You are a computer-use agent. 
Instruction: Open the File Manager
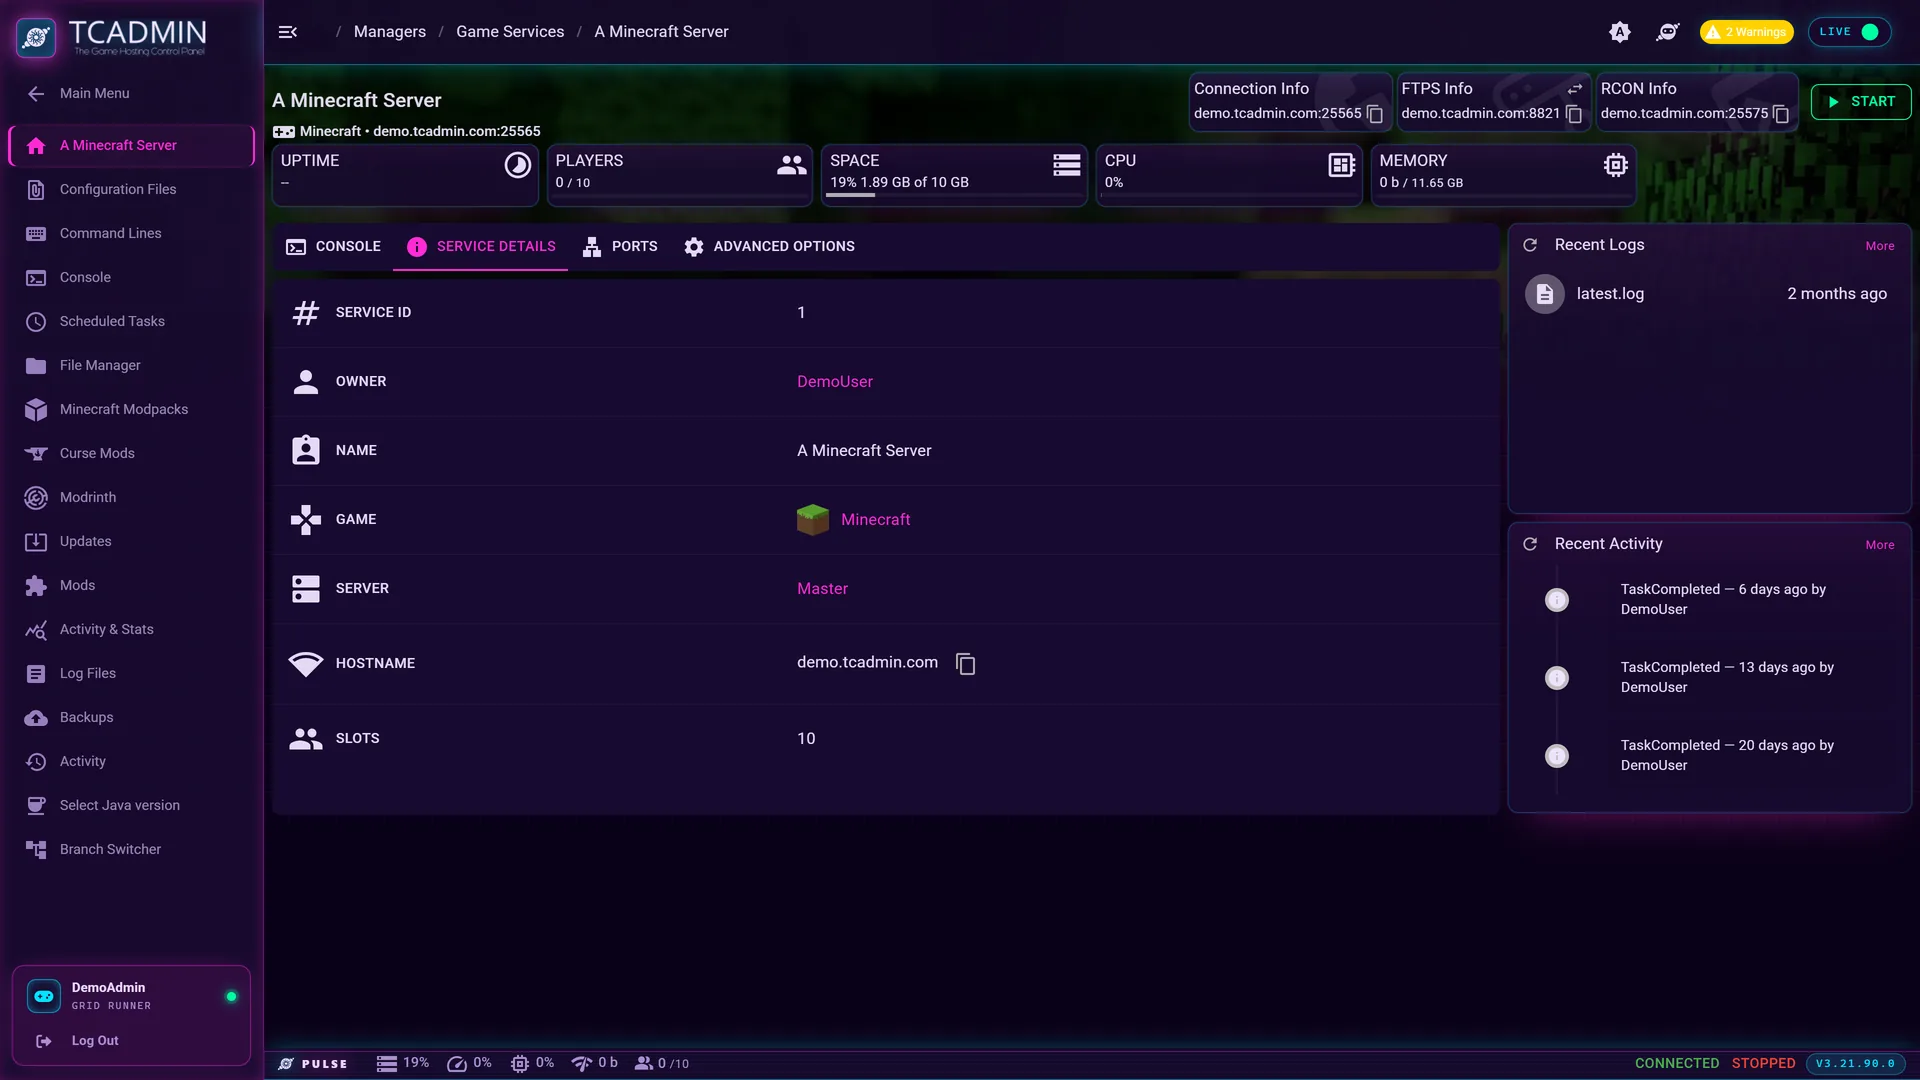131,365
